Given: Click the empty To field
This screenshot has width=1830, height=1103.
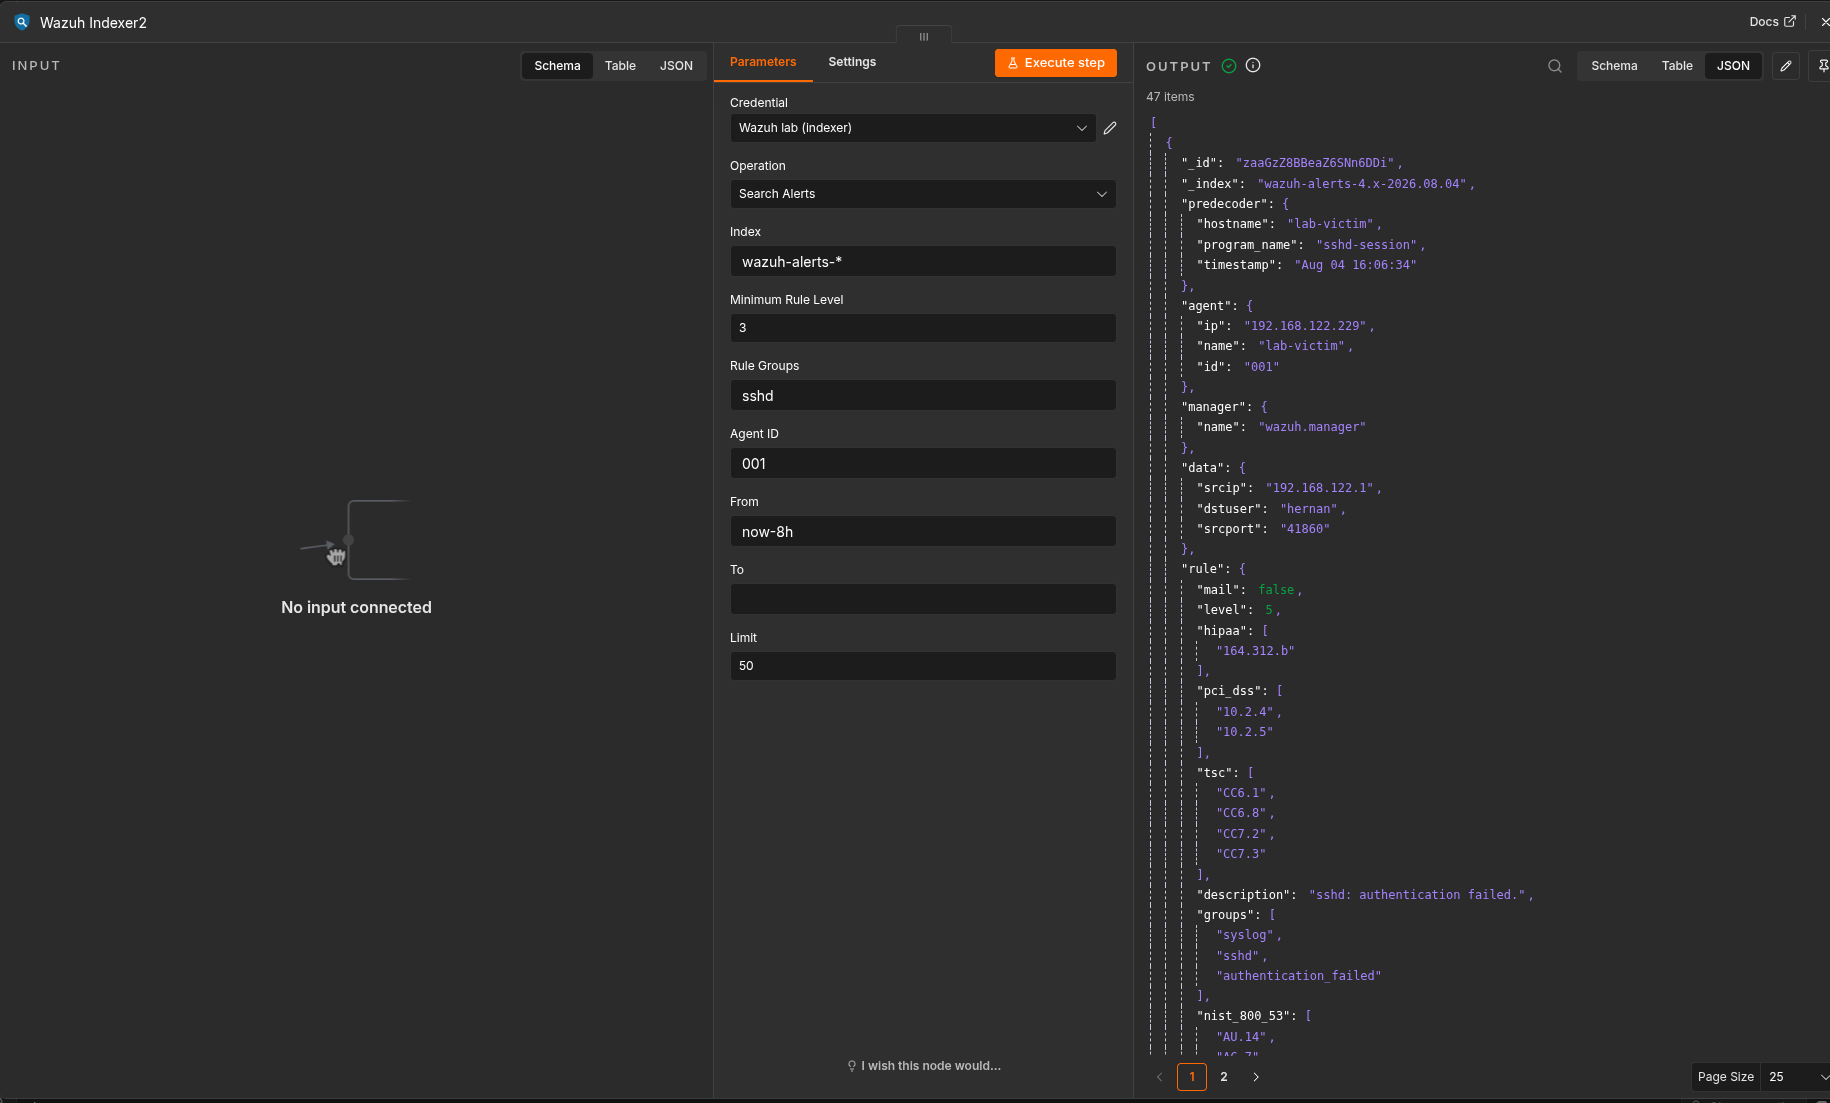Looking at the screenshot, I should pos(923,600).
